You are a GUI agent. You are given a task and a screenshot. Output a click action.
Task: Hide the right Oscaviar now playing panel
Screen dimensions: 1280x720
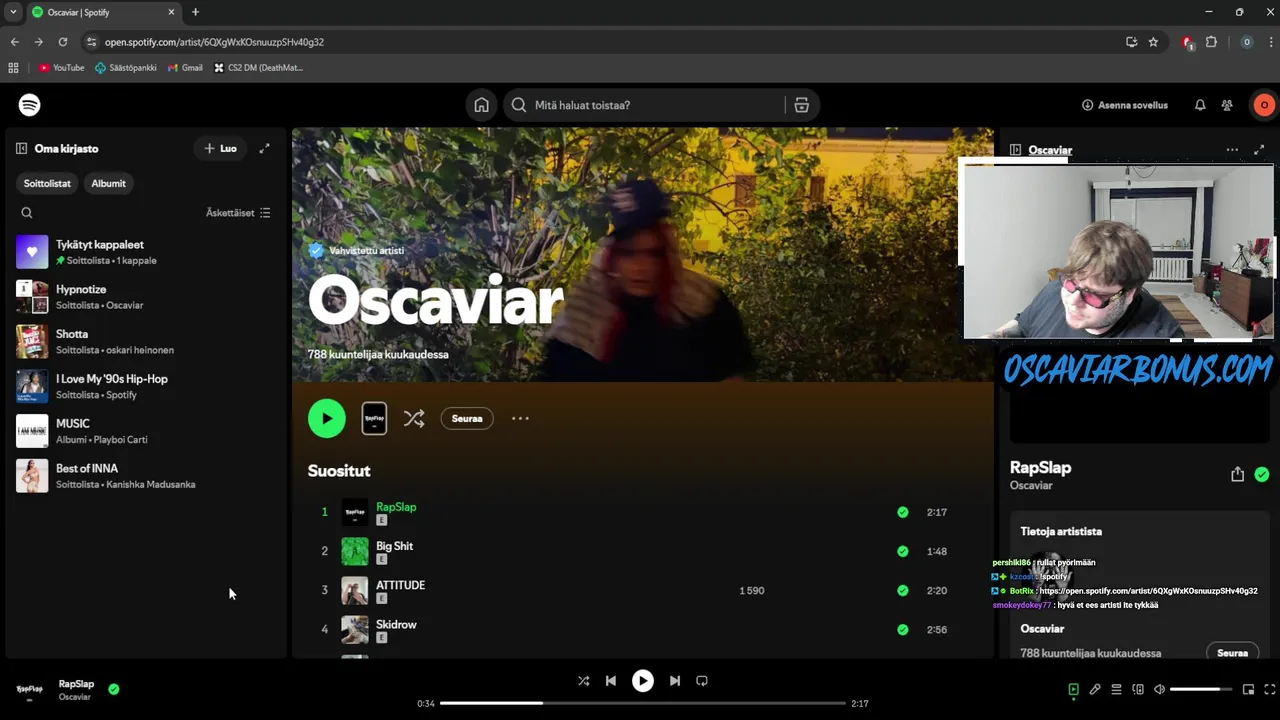coord(1016,150)
